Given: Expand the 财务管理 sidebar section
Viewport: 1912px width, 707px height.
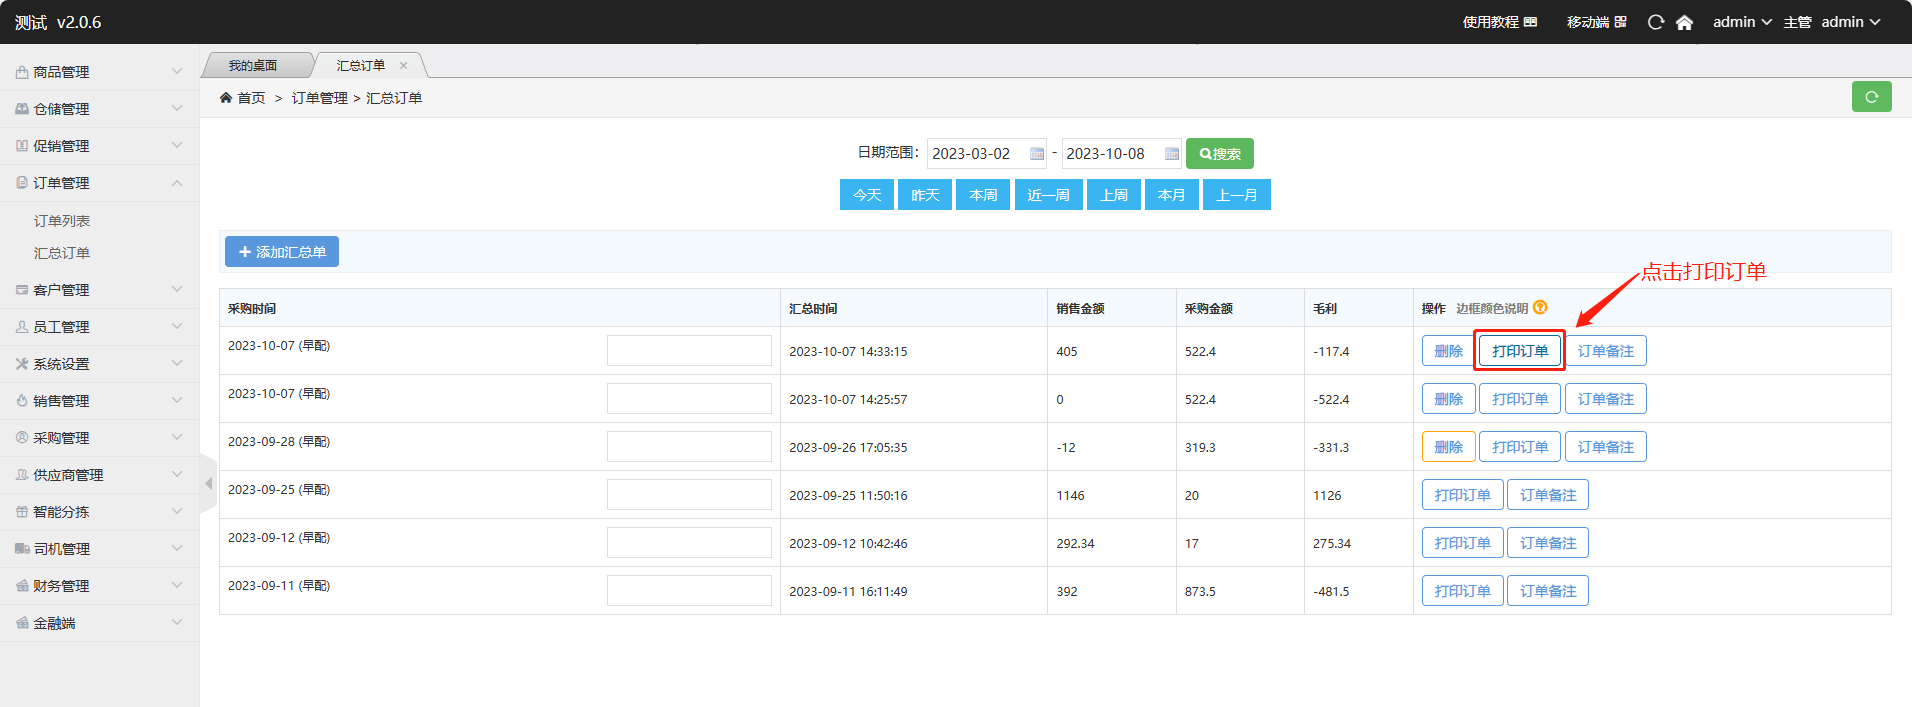Looking at the screenshot, I should click(99, 586).
